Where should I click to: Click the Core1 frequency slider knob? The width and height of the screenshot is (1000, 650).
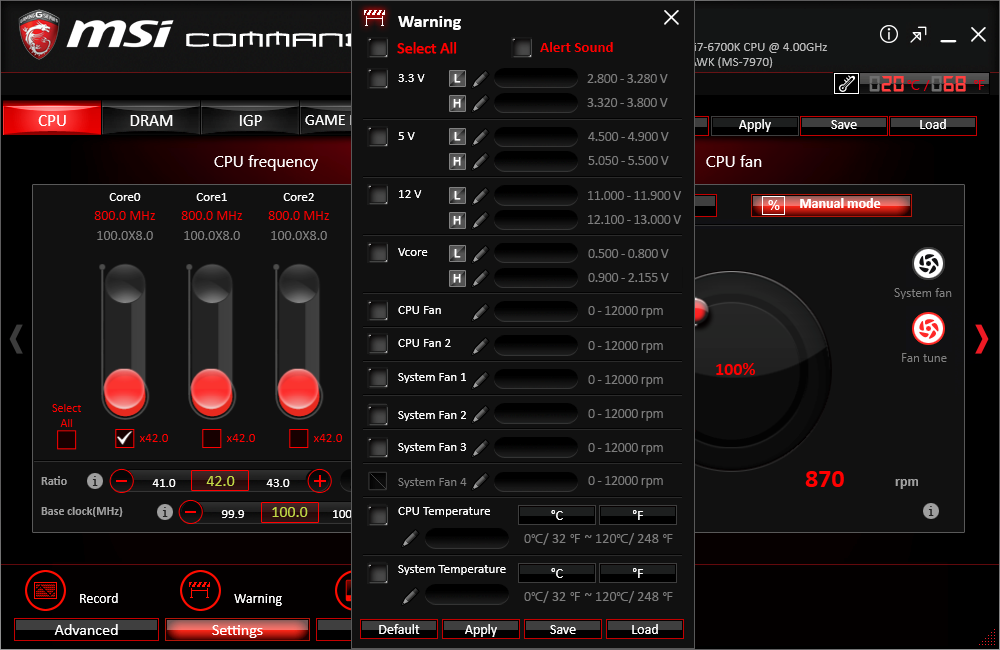tap(211, 391)
